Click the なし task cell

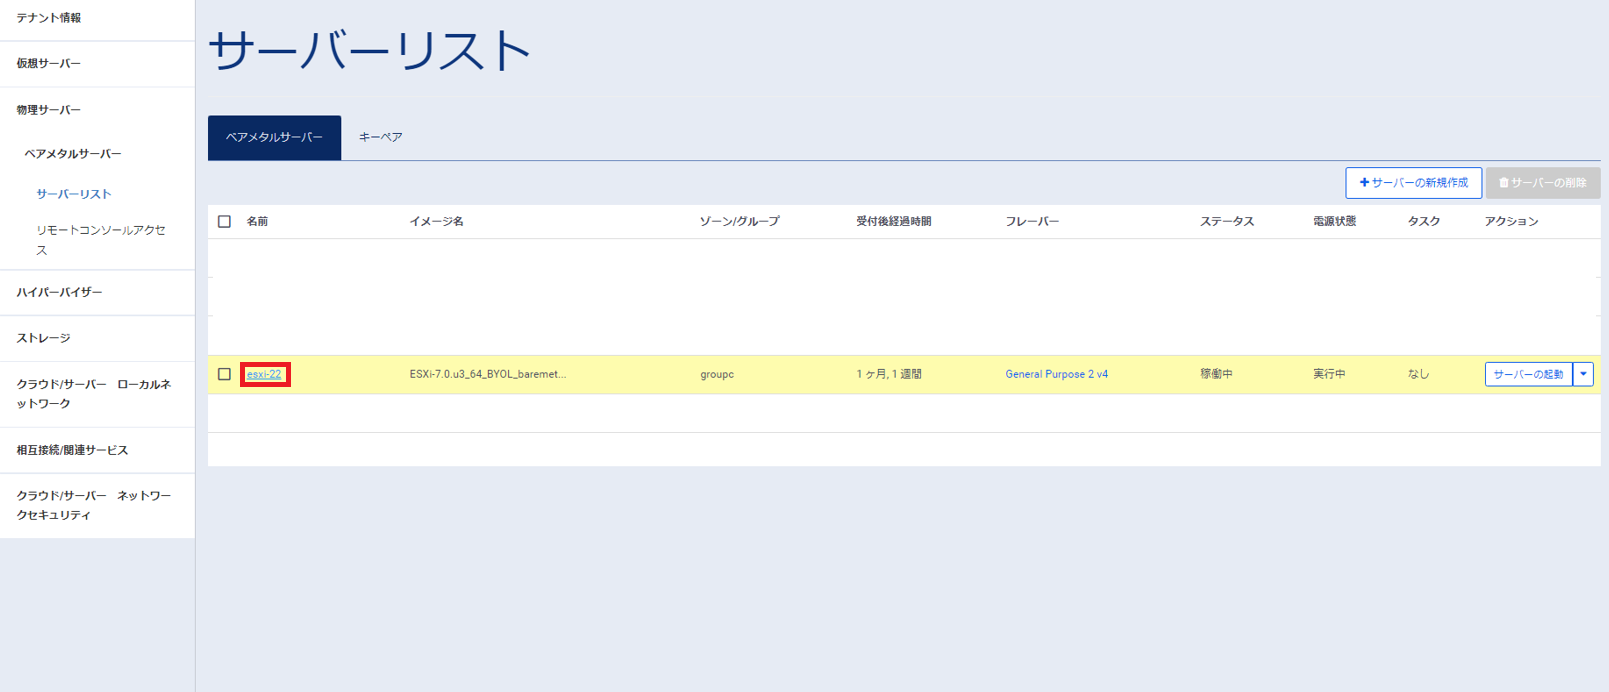coord(1418,374)
